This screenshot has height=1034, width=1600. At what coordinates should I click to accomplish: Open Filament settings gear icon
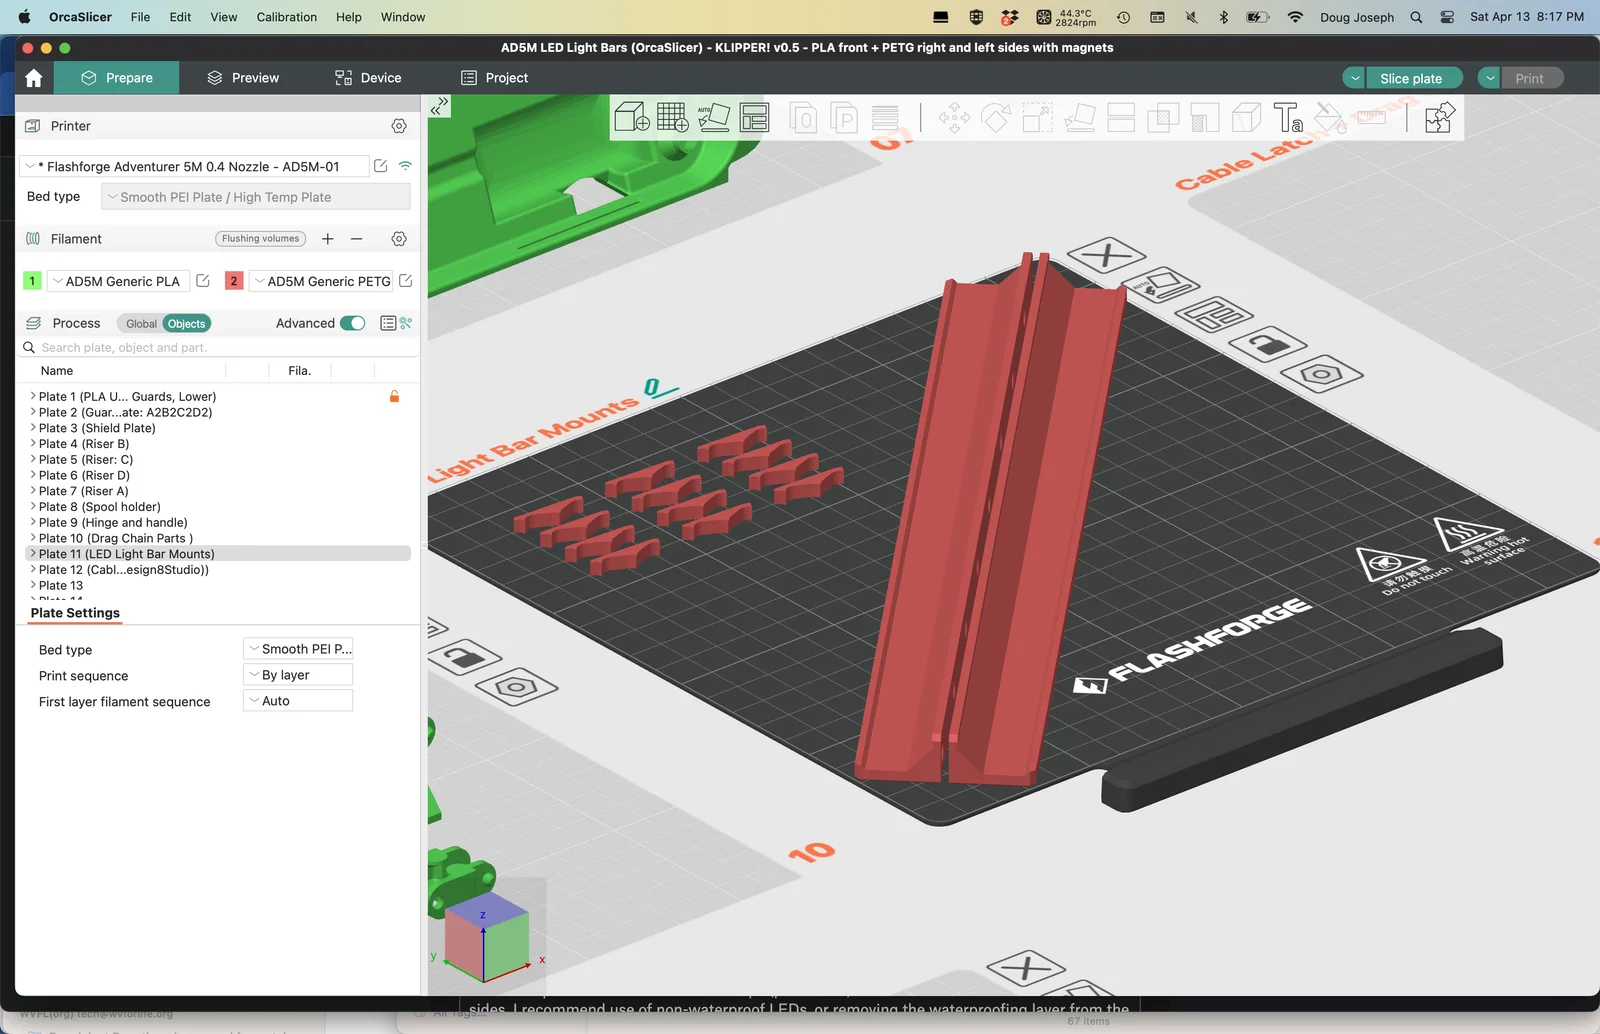[x=399, y=239]
